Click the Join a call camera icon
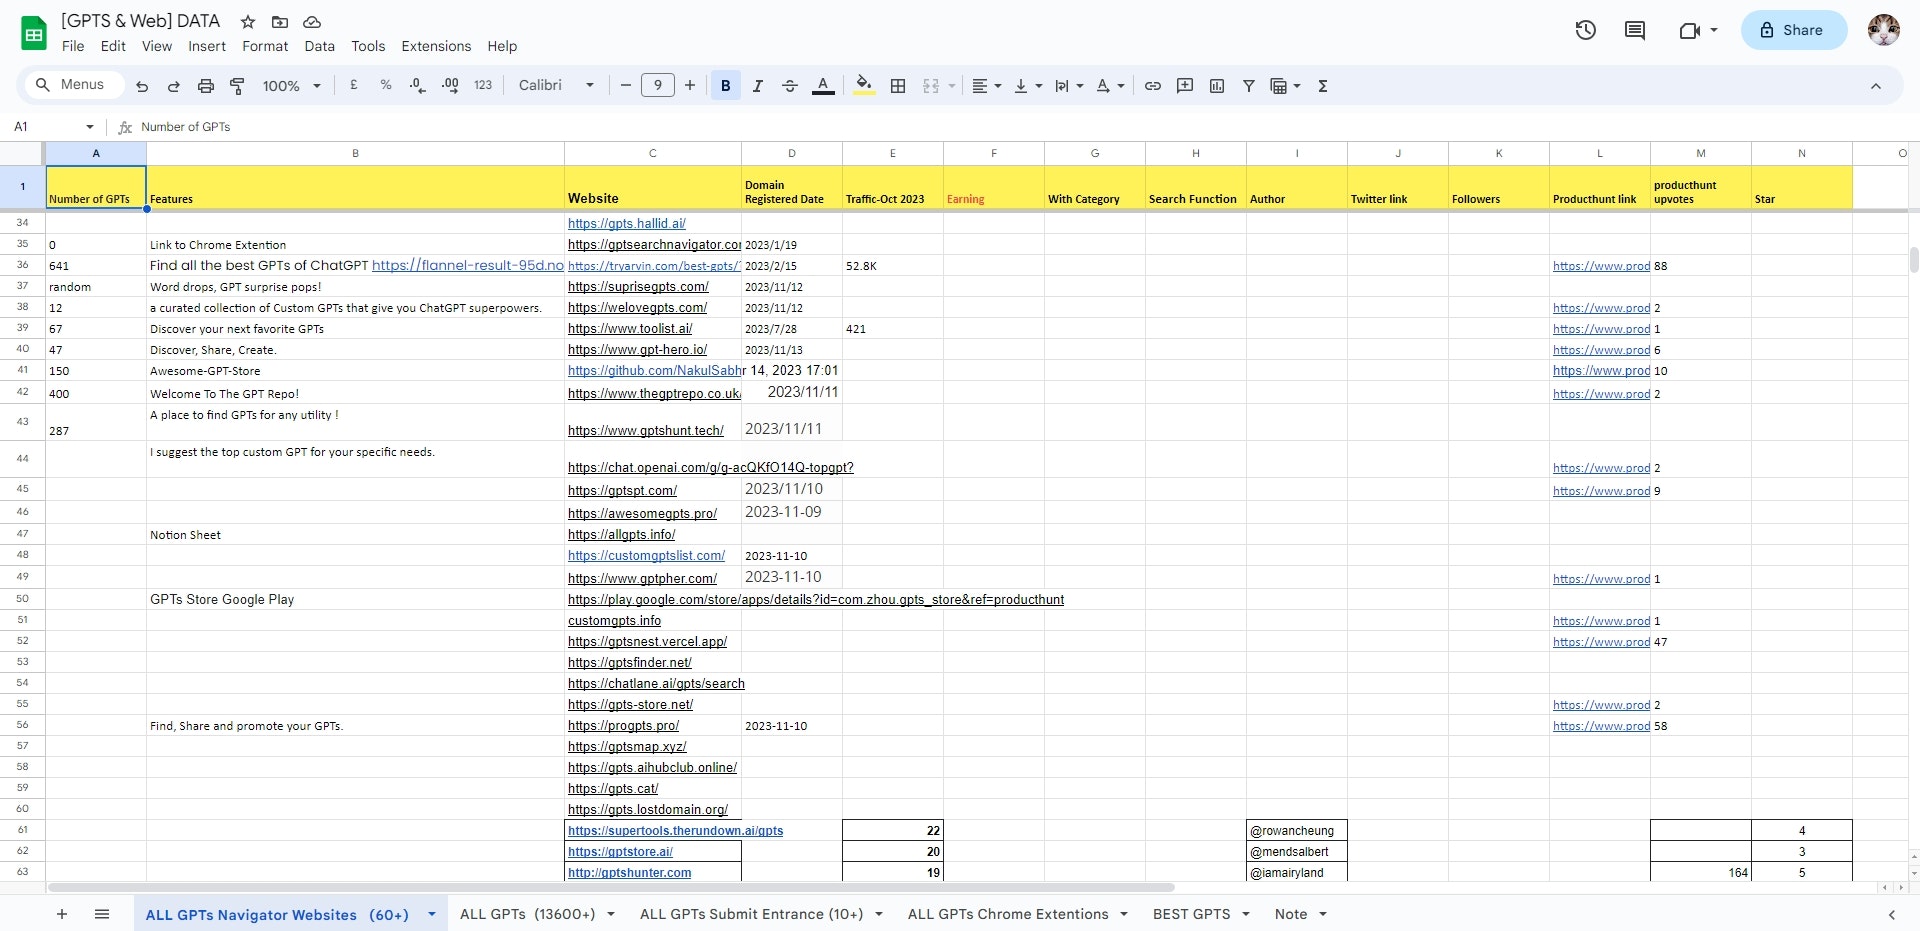This screenshot has width=1920, height=931. point(1690,30)
